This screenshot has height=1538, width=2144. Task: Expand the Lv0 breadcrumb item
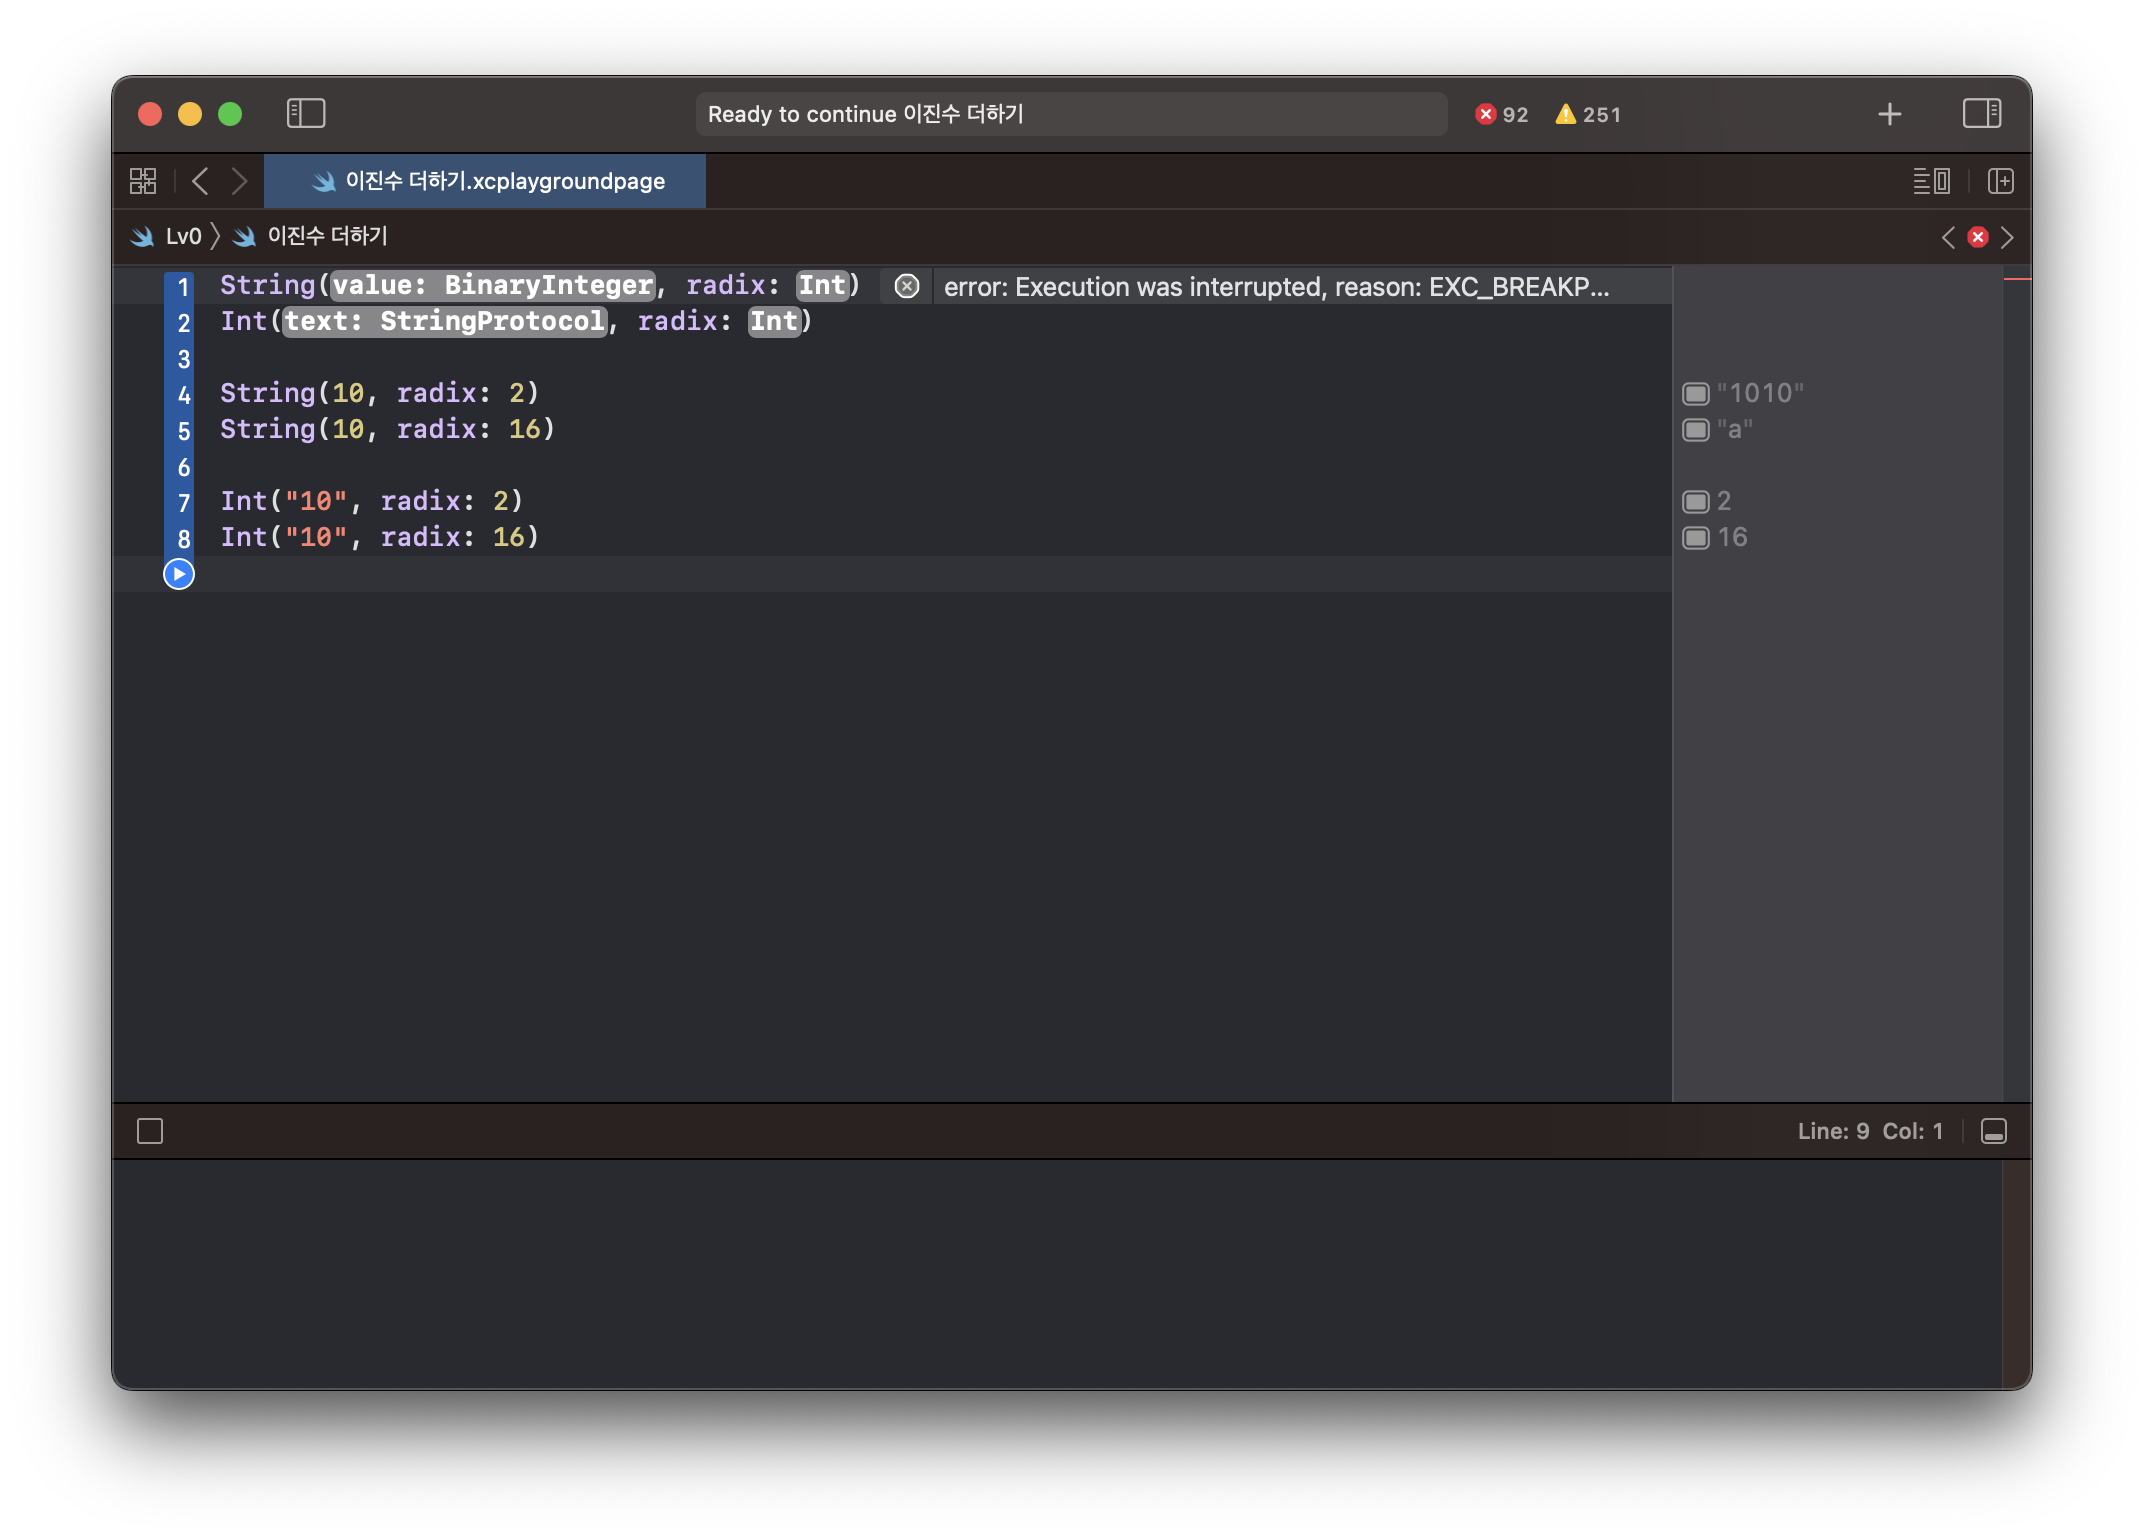click(x=182, y=236)
